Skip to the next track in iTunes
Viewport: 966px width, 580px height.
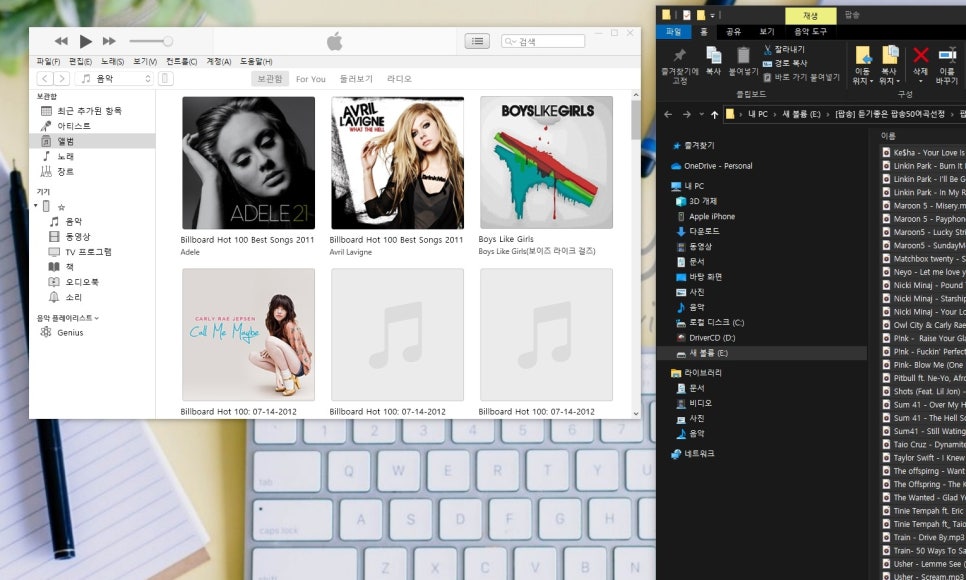click(109, 41)
